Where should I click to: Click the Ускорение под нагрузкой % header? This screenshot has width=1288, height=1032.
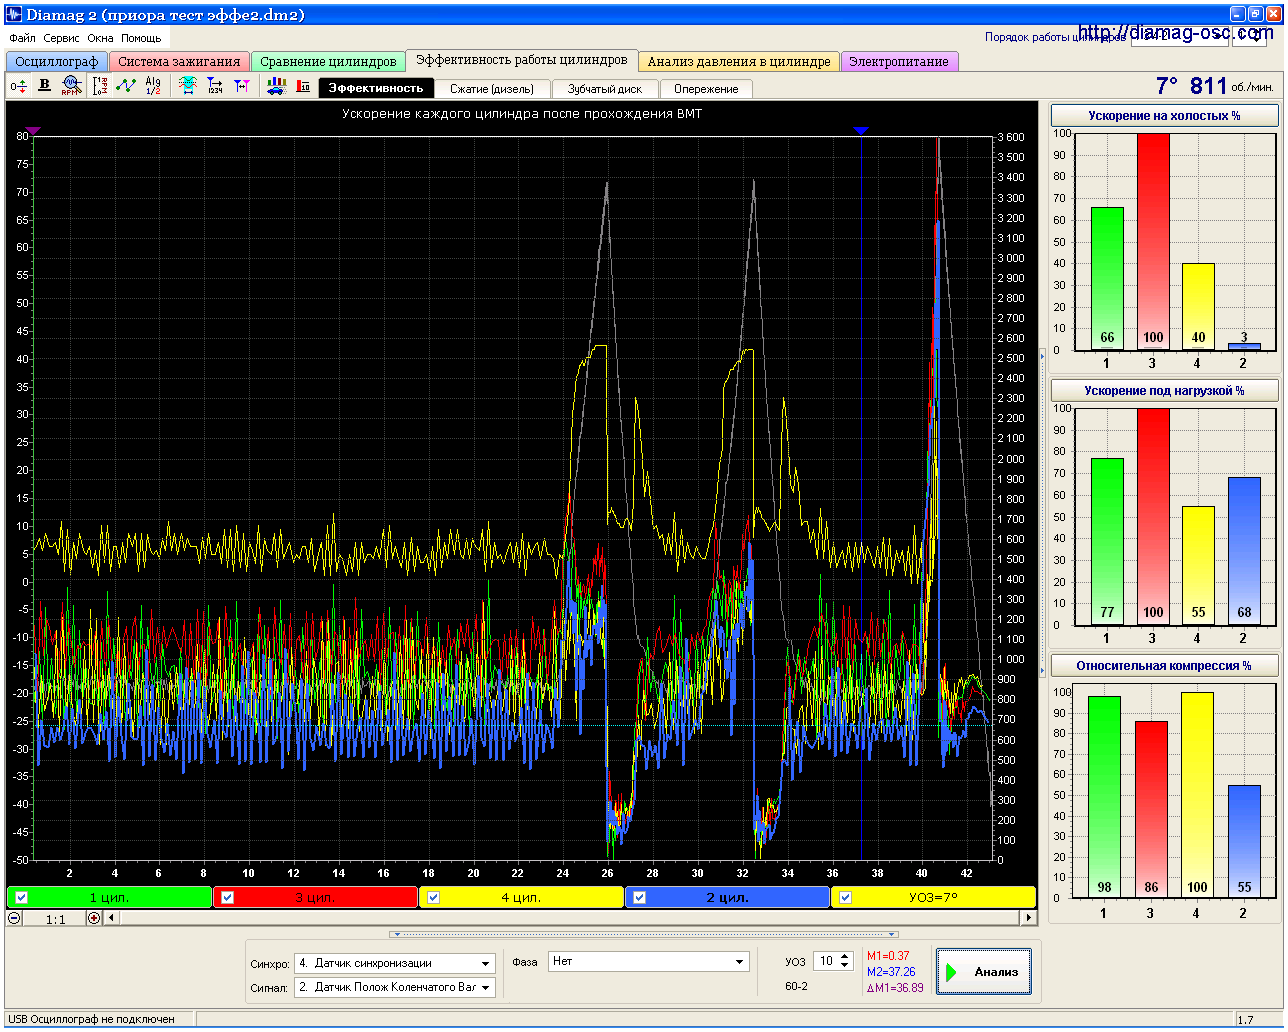pos(1164,391)
